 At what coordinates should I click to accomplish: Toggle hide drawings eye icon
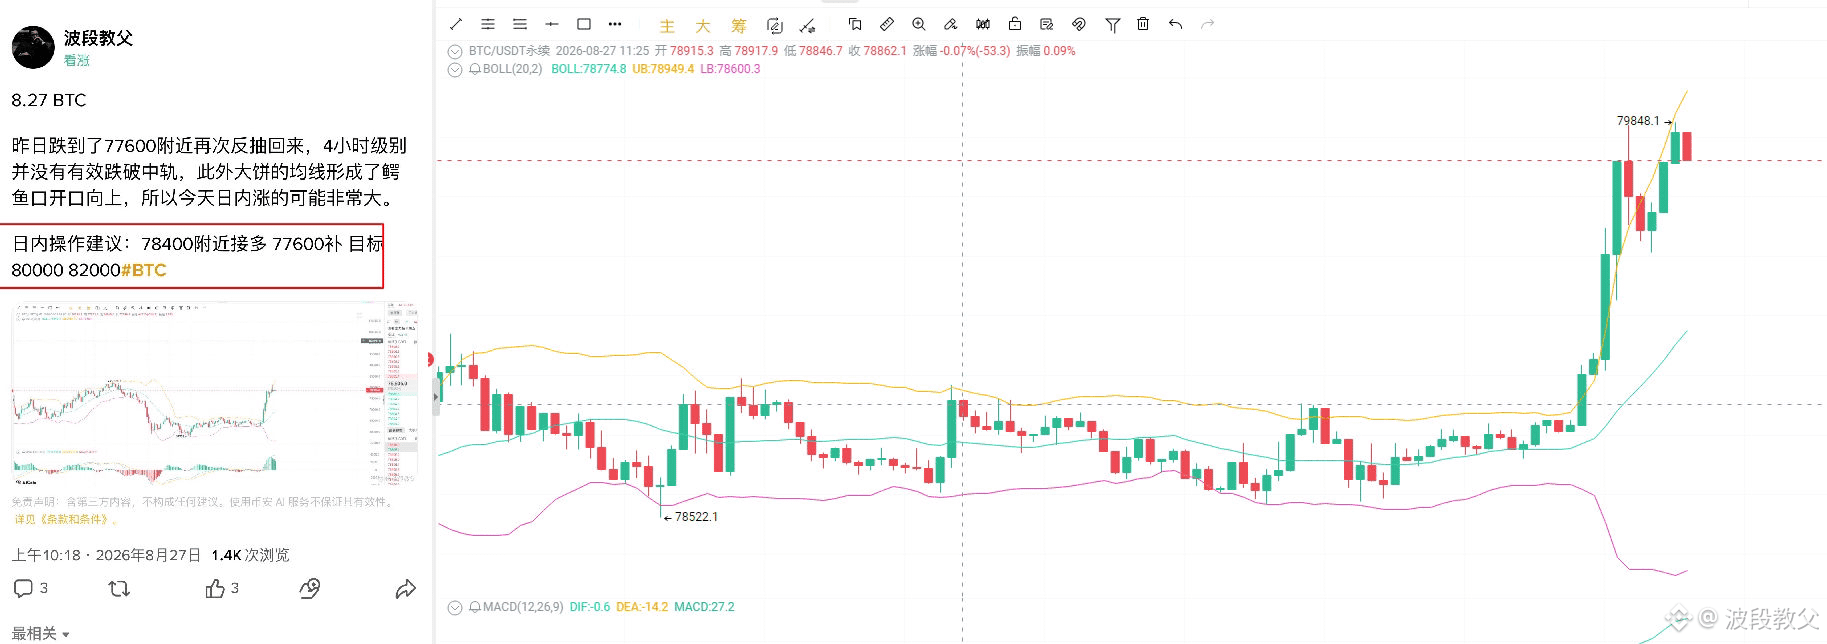1079,24
